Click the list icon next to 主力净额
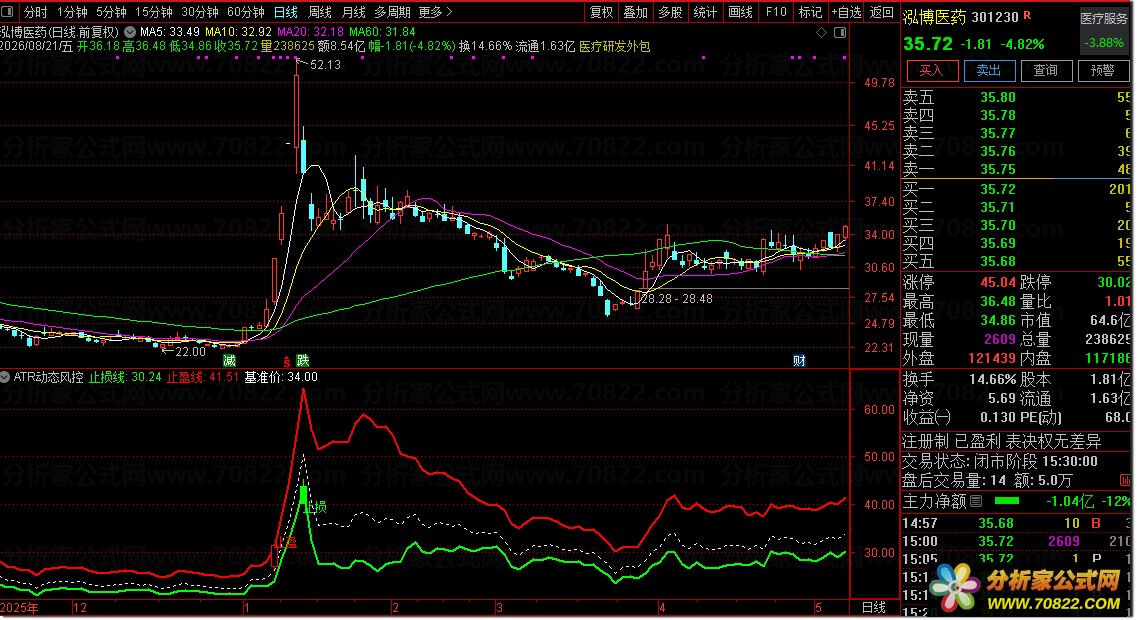This screenshot has height=620, width=1137. pos(976,500)
